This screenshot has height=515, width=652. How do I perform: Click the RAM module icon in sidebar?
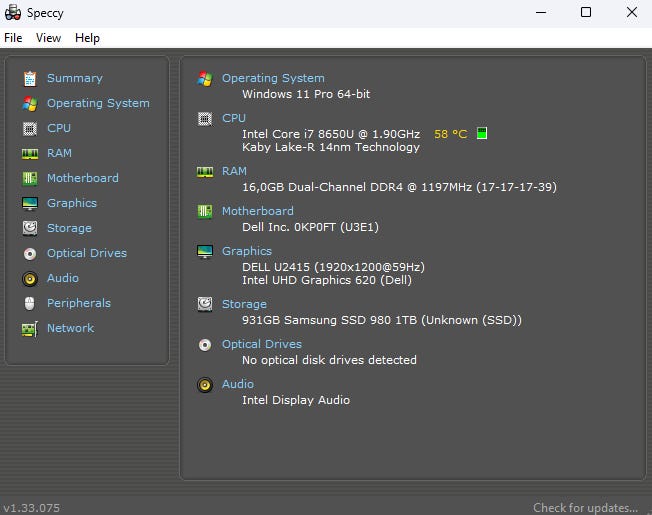coord(29,153)
